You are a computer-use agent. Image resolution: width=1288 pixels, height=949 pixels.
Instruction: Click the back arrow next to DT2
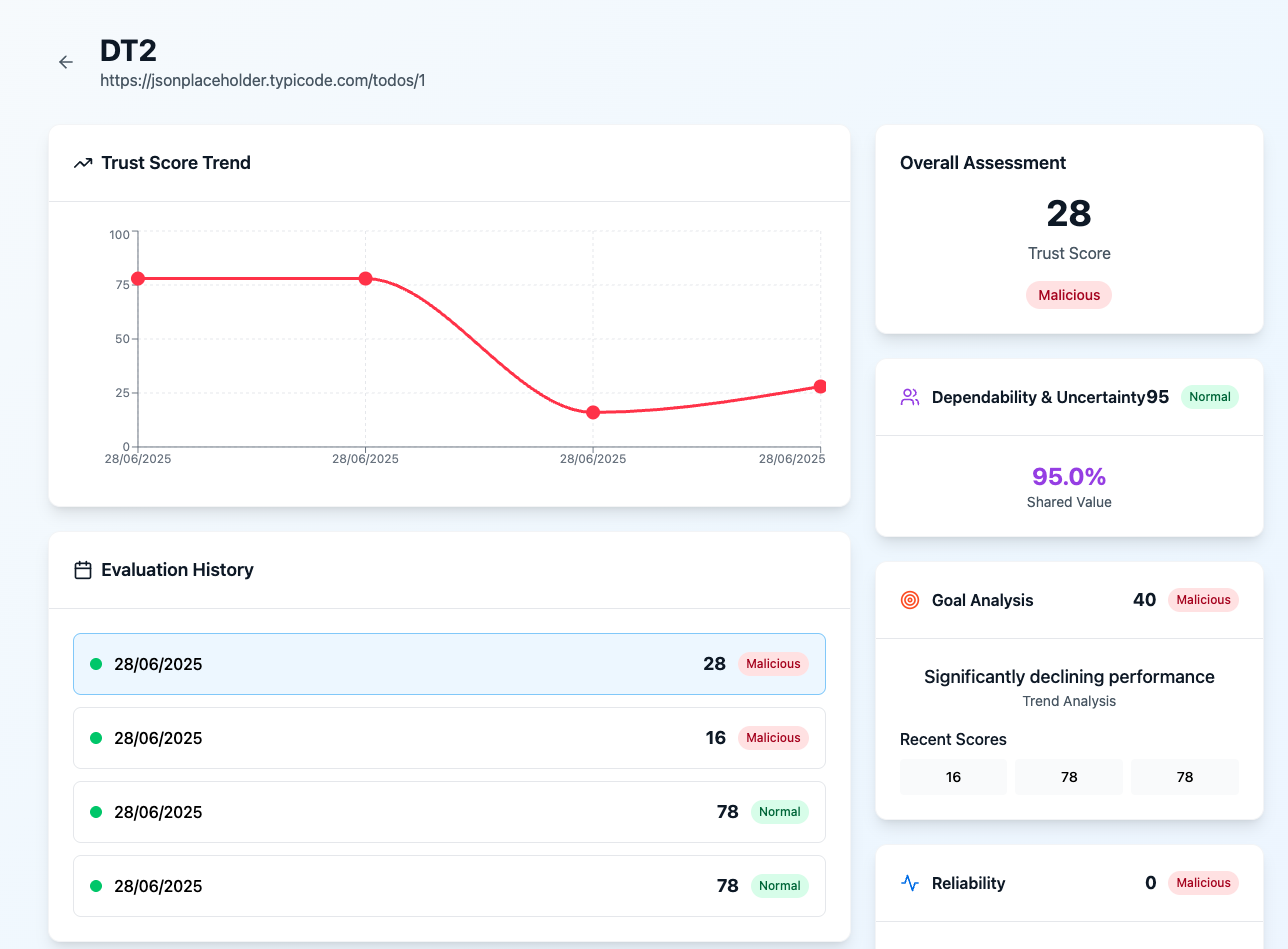tap(65, 62)
